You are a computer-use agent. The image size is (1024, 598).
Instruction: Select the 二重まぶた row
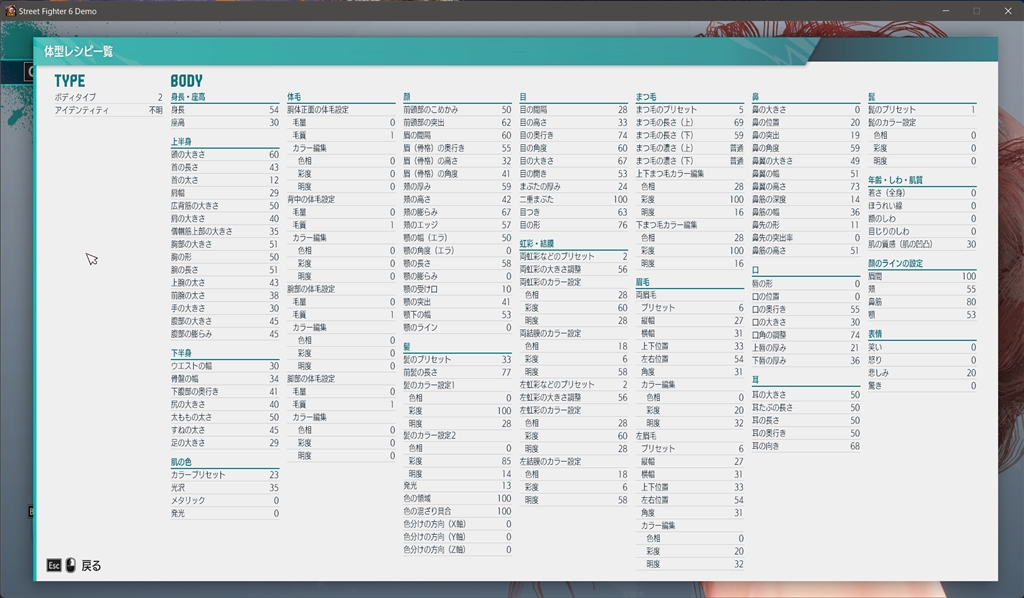pyautogui.click(x=573, y=199)
